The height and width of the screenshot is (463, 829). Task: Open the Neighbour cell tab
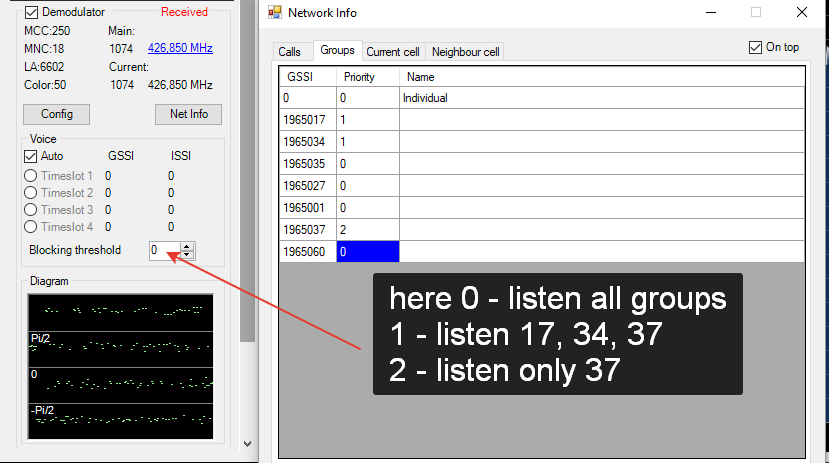click(465, 52)
